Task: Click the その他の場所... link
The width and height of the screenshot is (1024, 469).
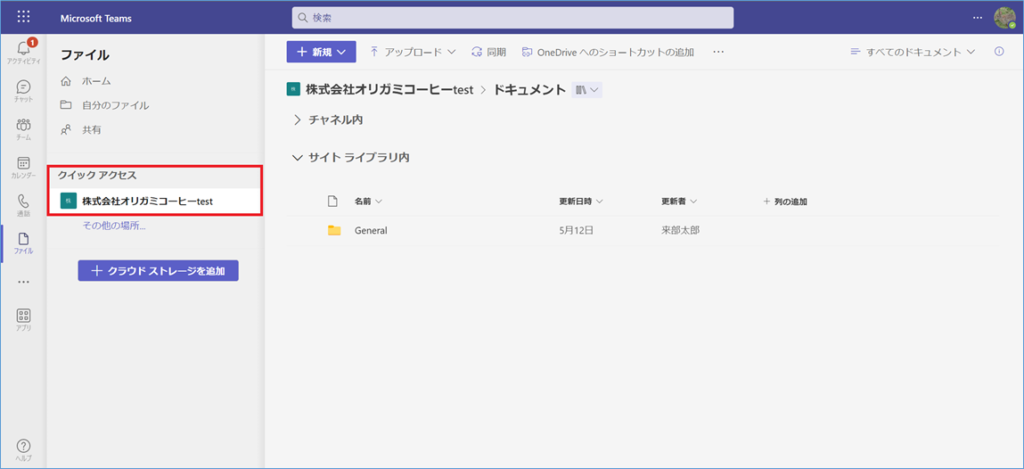Action: click(x=114, y=226)
